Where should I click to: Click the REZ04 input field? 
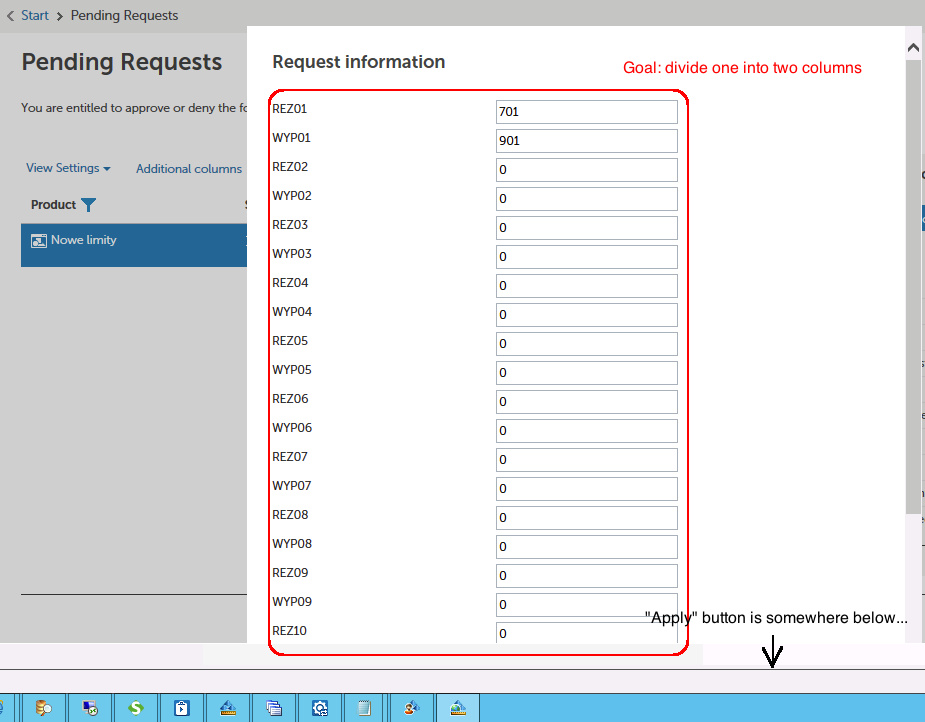586,285
